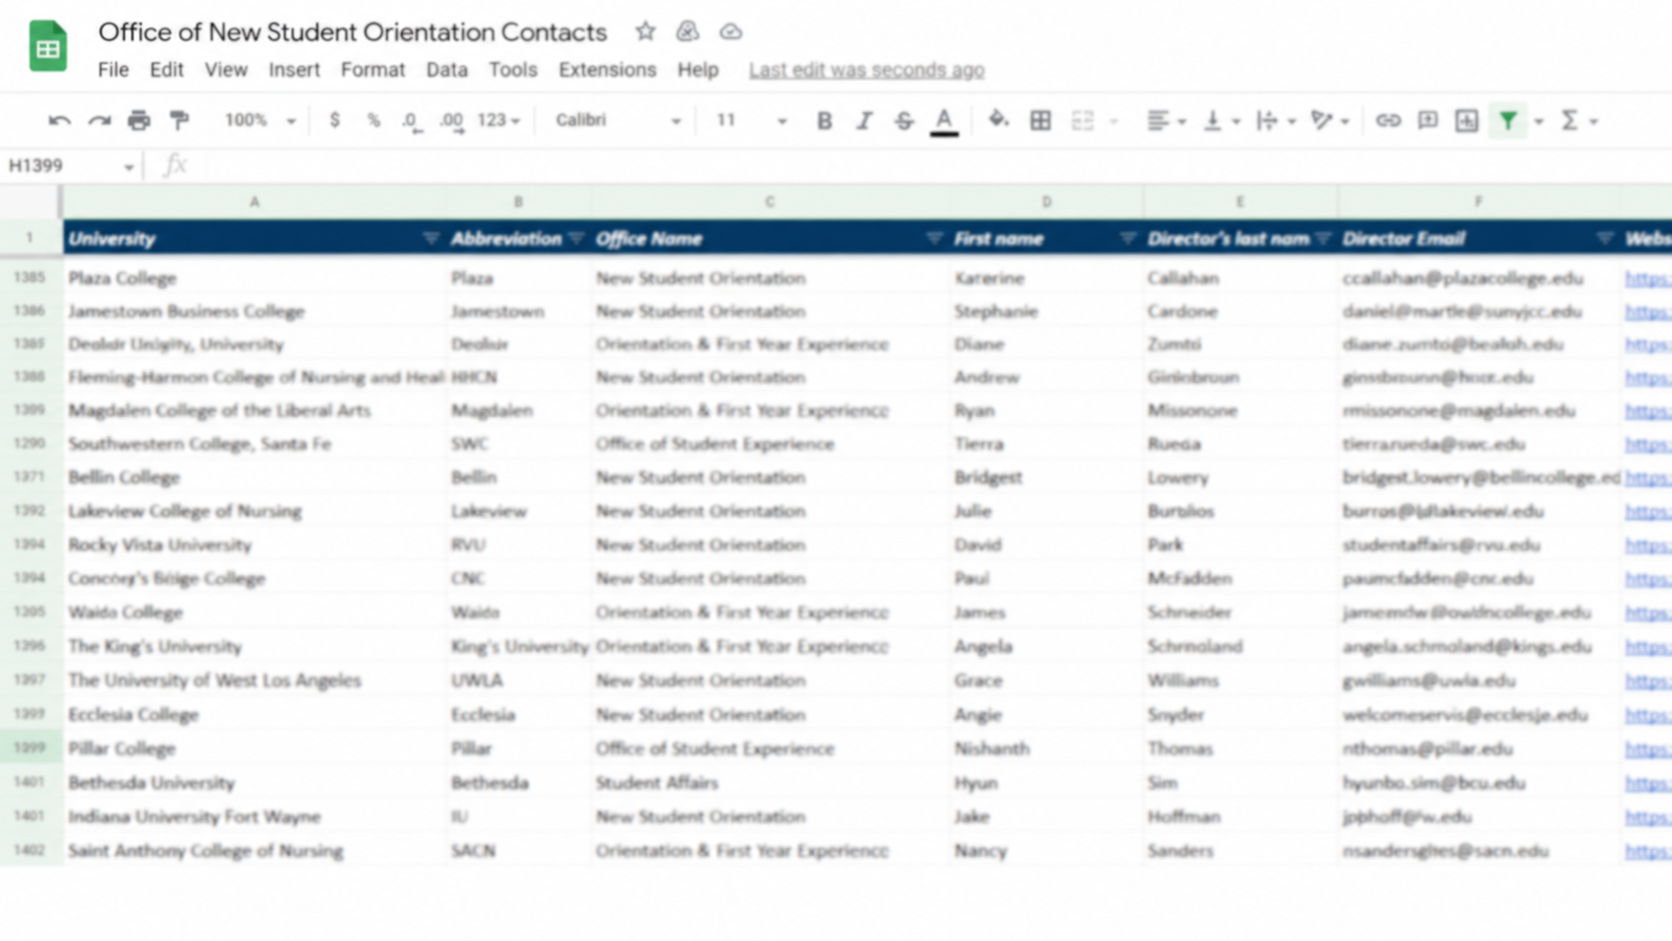Select the Paint format tool
The width and height of the screenshot is (1672, 941).
[179, 121]
